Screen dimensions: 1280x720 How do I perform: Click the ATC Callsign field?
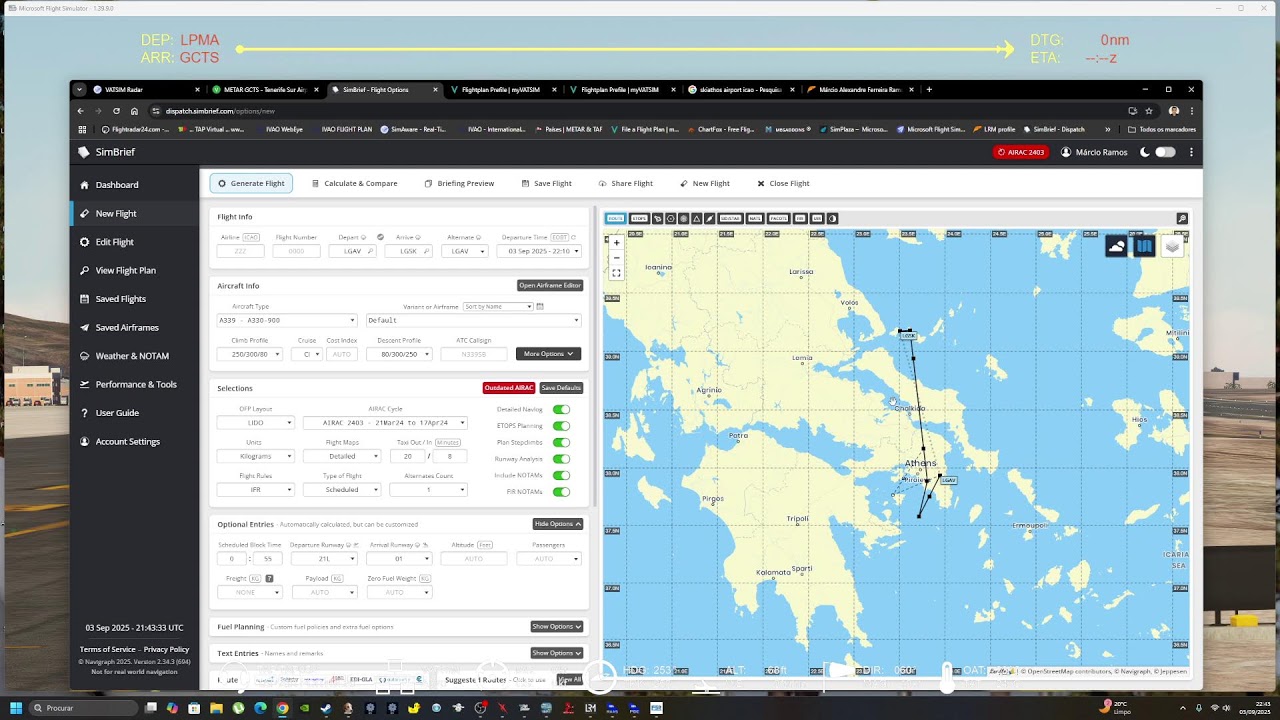473,354
